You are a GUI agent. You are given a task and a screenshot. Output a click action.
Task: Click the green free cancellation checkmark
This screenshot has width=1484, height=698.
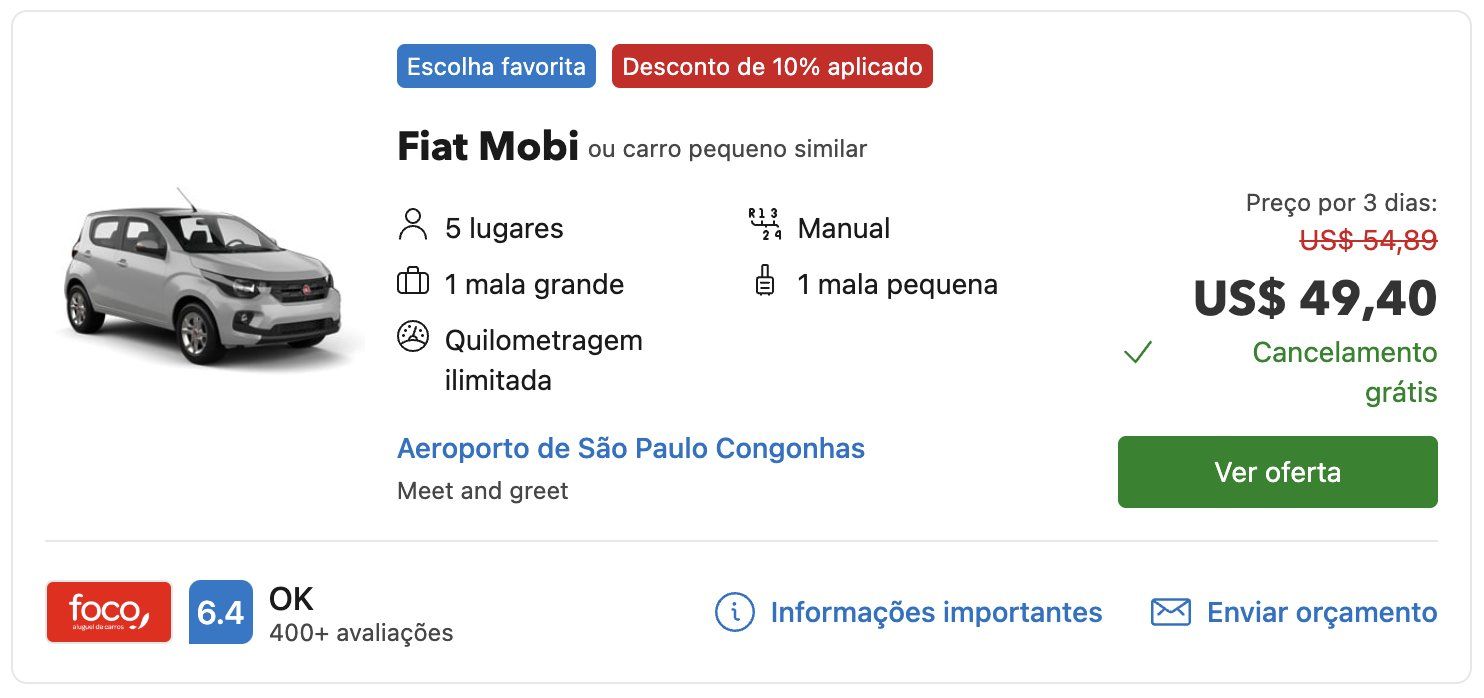point(1138,352)
